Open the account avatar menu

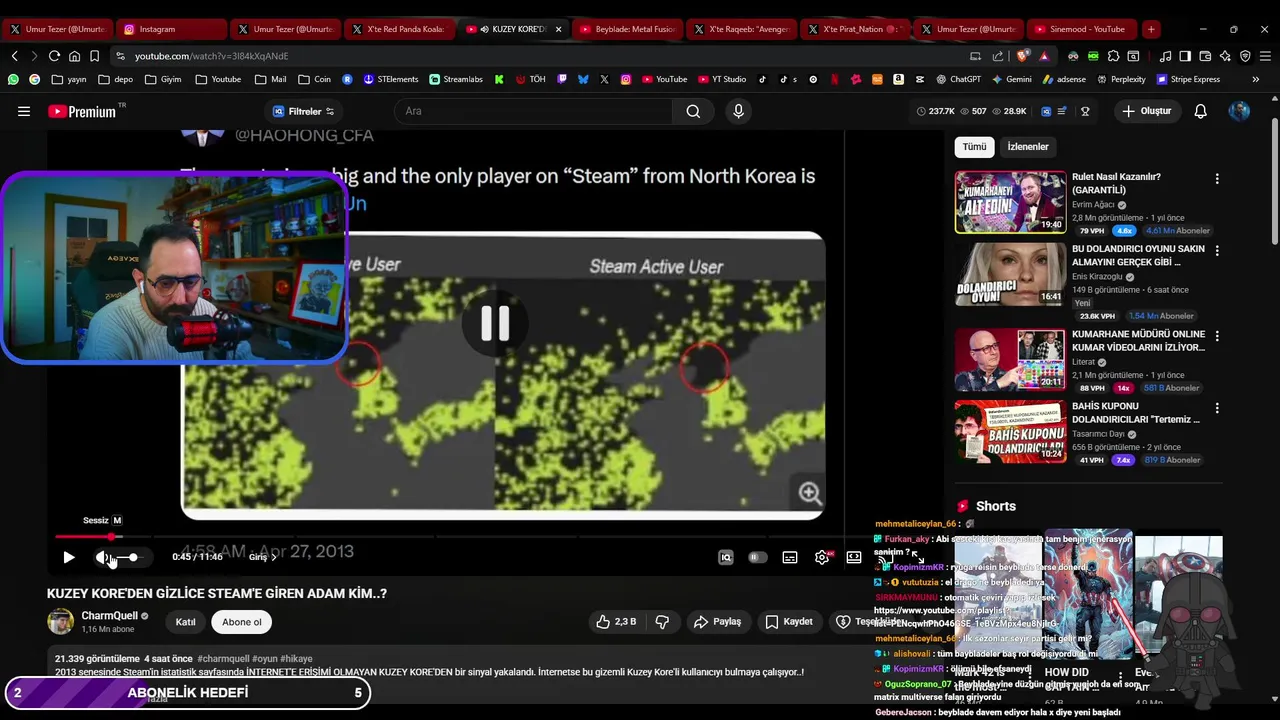[x=1239, y=111]
